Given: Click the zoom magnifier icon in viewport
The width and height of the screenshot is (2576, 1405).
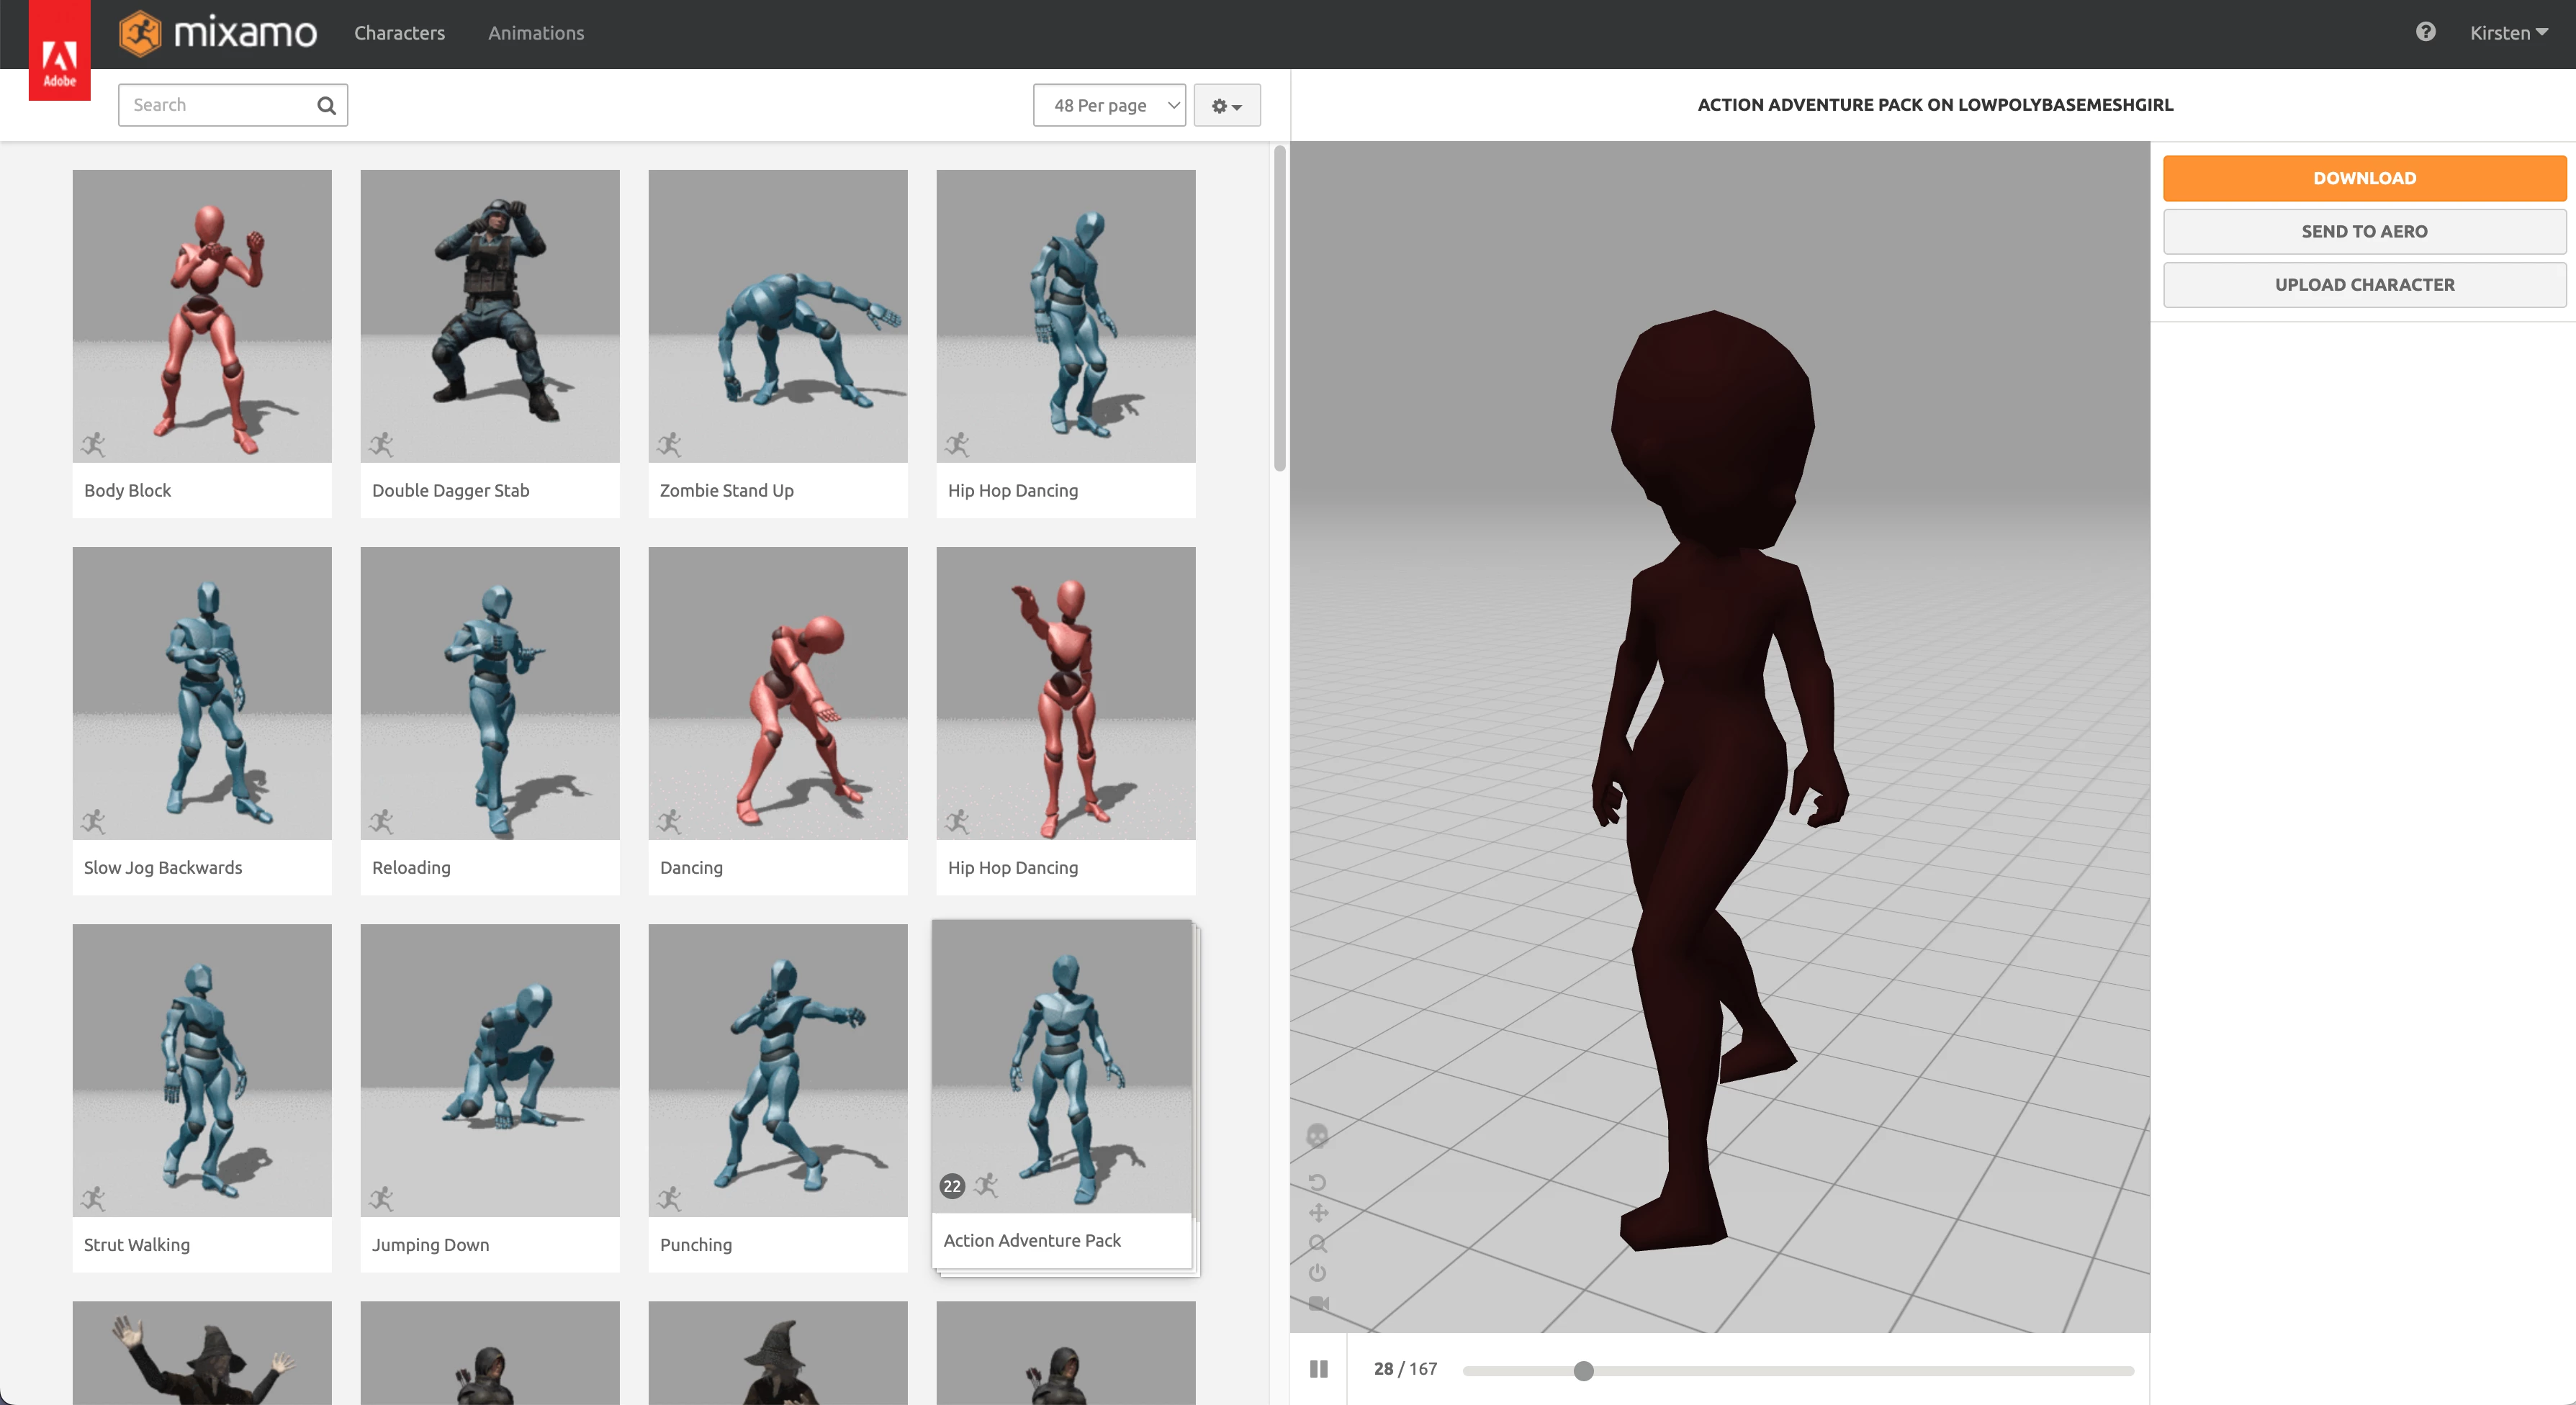Looking at the screenshot, I should [x=1317, y=1244].
